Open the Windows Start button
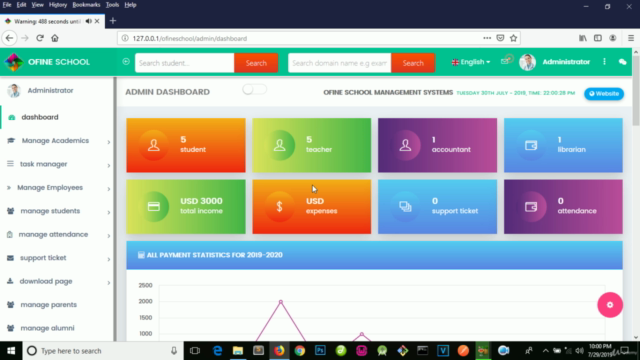 tap(11, 351)
